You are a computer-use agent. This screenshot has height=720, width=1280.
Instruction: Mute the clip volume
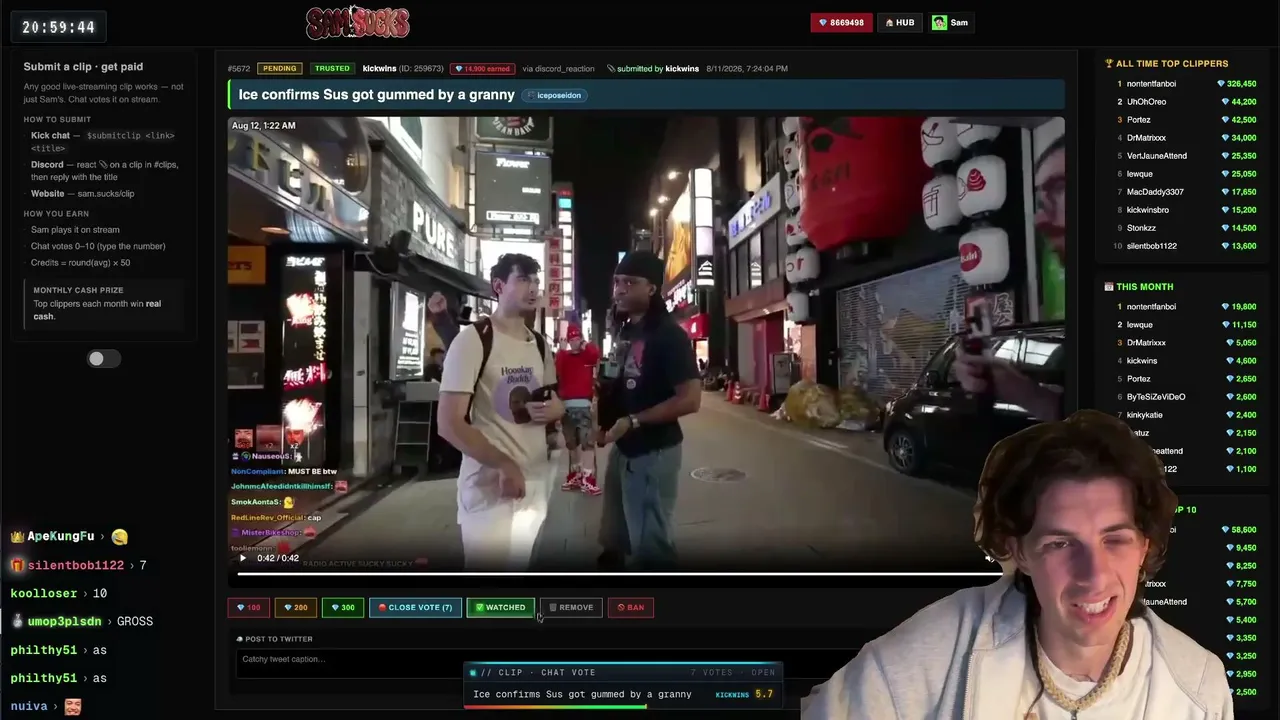pyautogui.click(x=989, y=558)
